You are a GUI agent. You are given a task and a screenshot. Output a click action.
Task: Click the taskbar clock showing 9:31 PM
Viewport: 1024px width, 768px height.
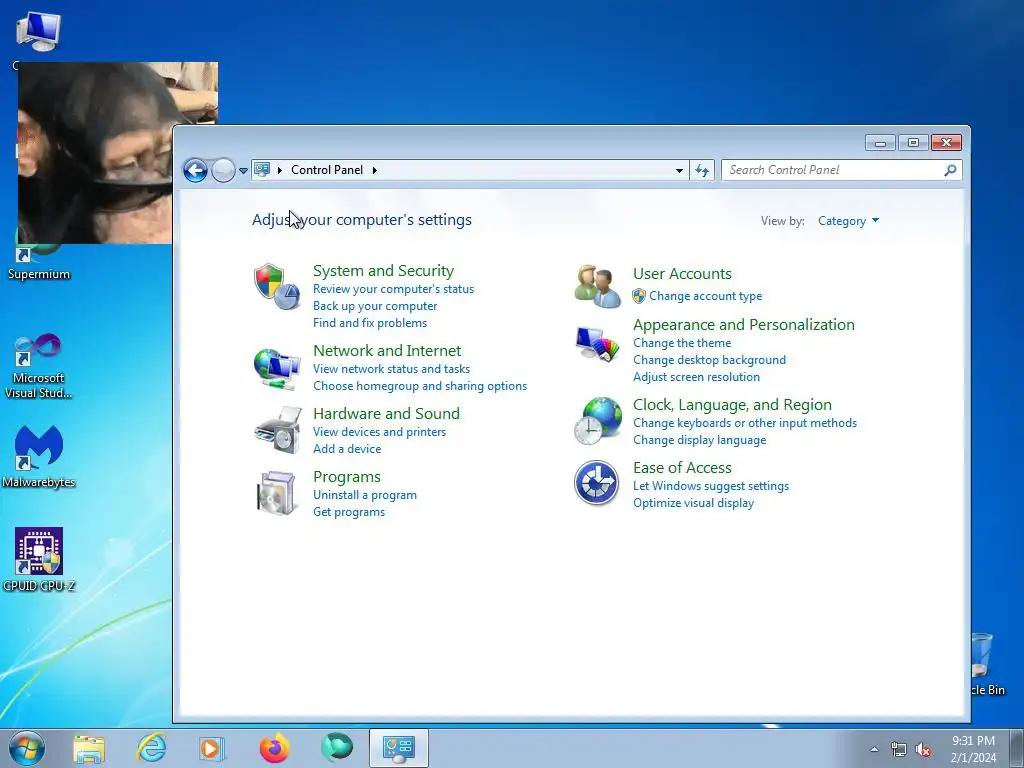(x=973, y=748)
